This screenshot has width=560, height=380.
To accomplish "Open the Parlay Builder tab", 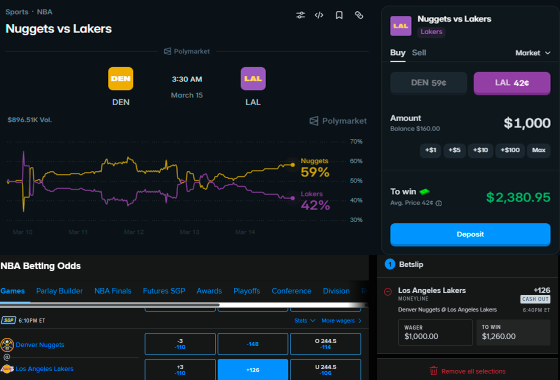I will click(x=59, y=291).
